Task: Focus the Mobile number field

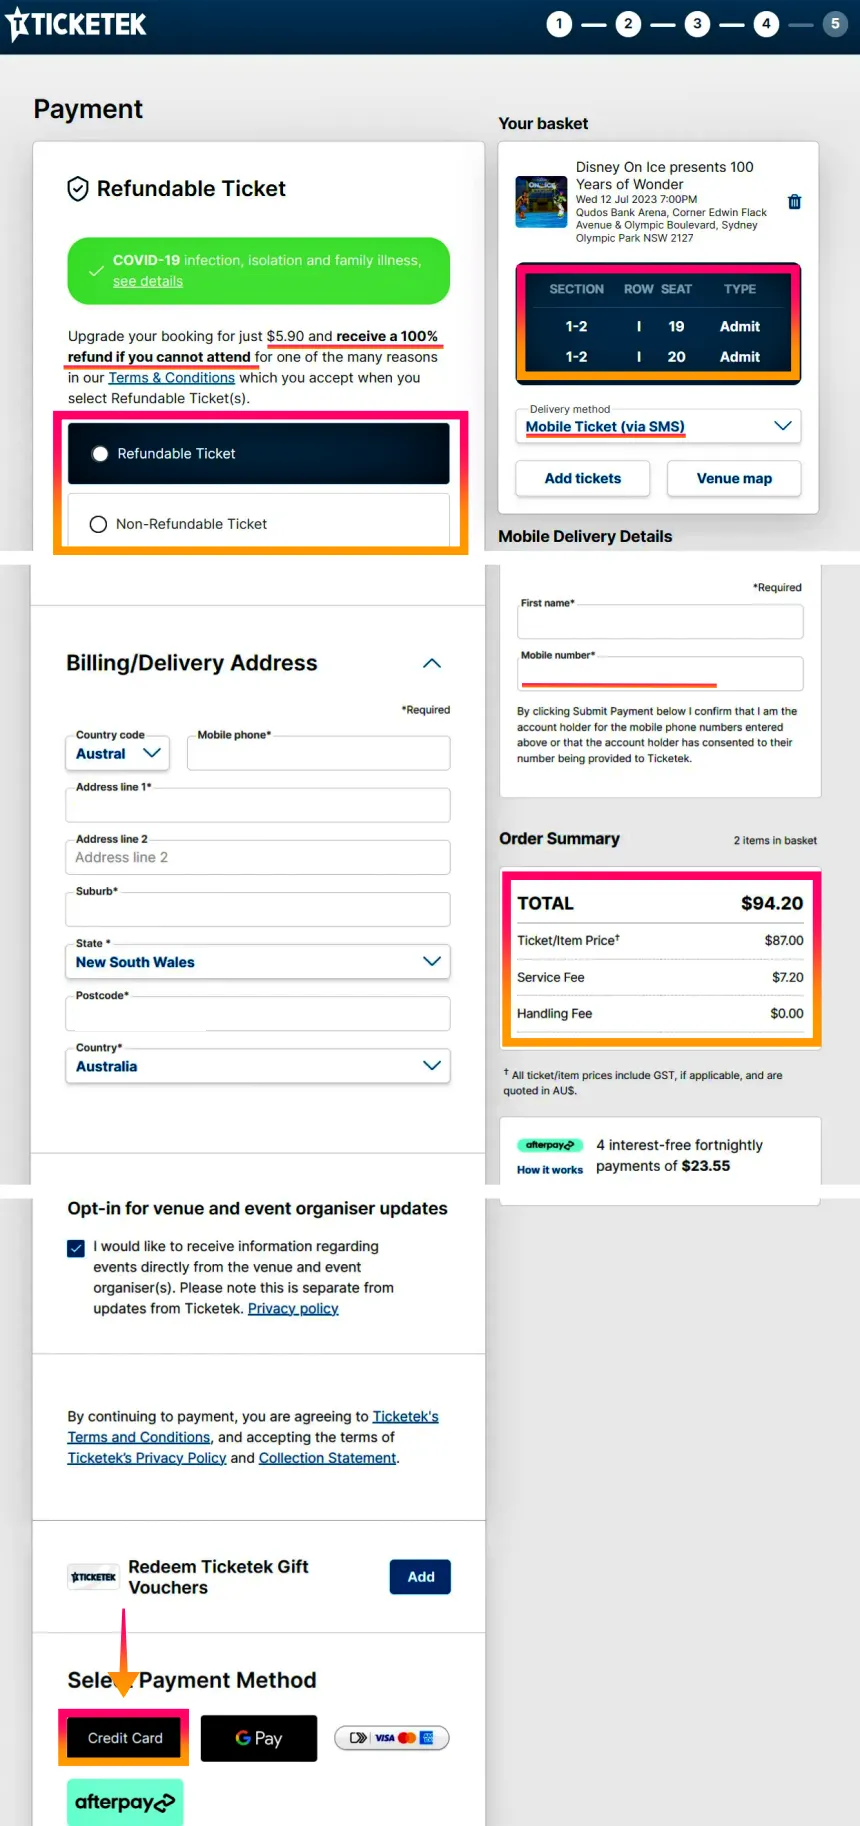Action: [x=660, y=673]
